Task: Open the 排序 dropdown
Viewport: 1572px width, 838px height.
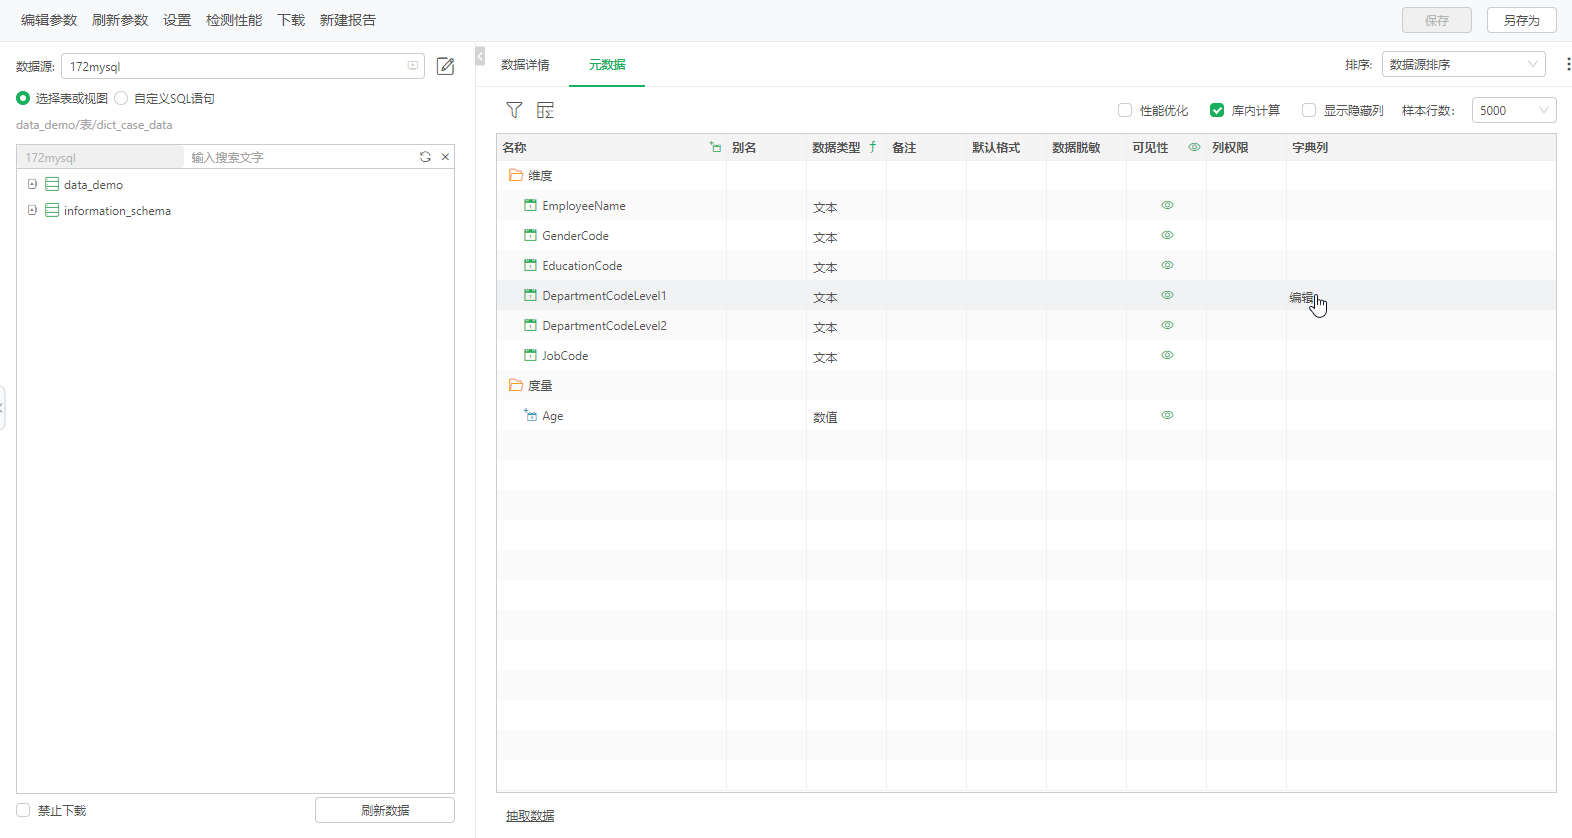Action: [x=1463, y=64]
